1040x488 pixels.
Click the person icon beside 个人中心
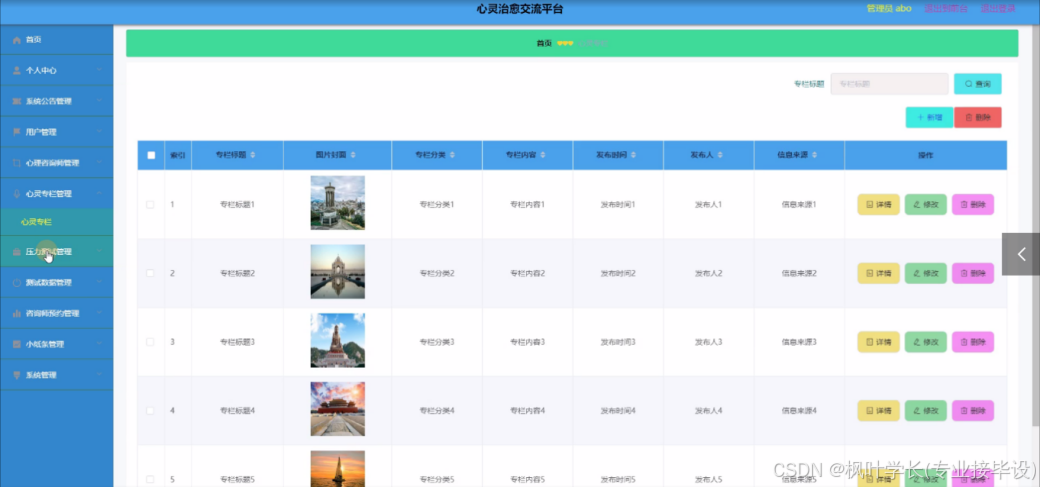[x=17, y=70]
